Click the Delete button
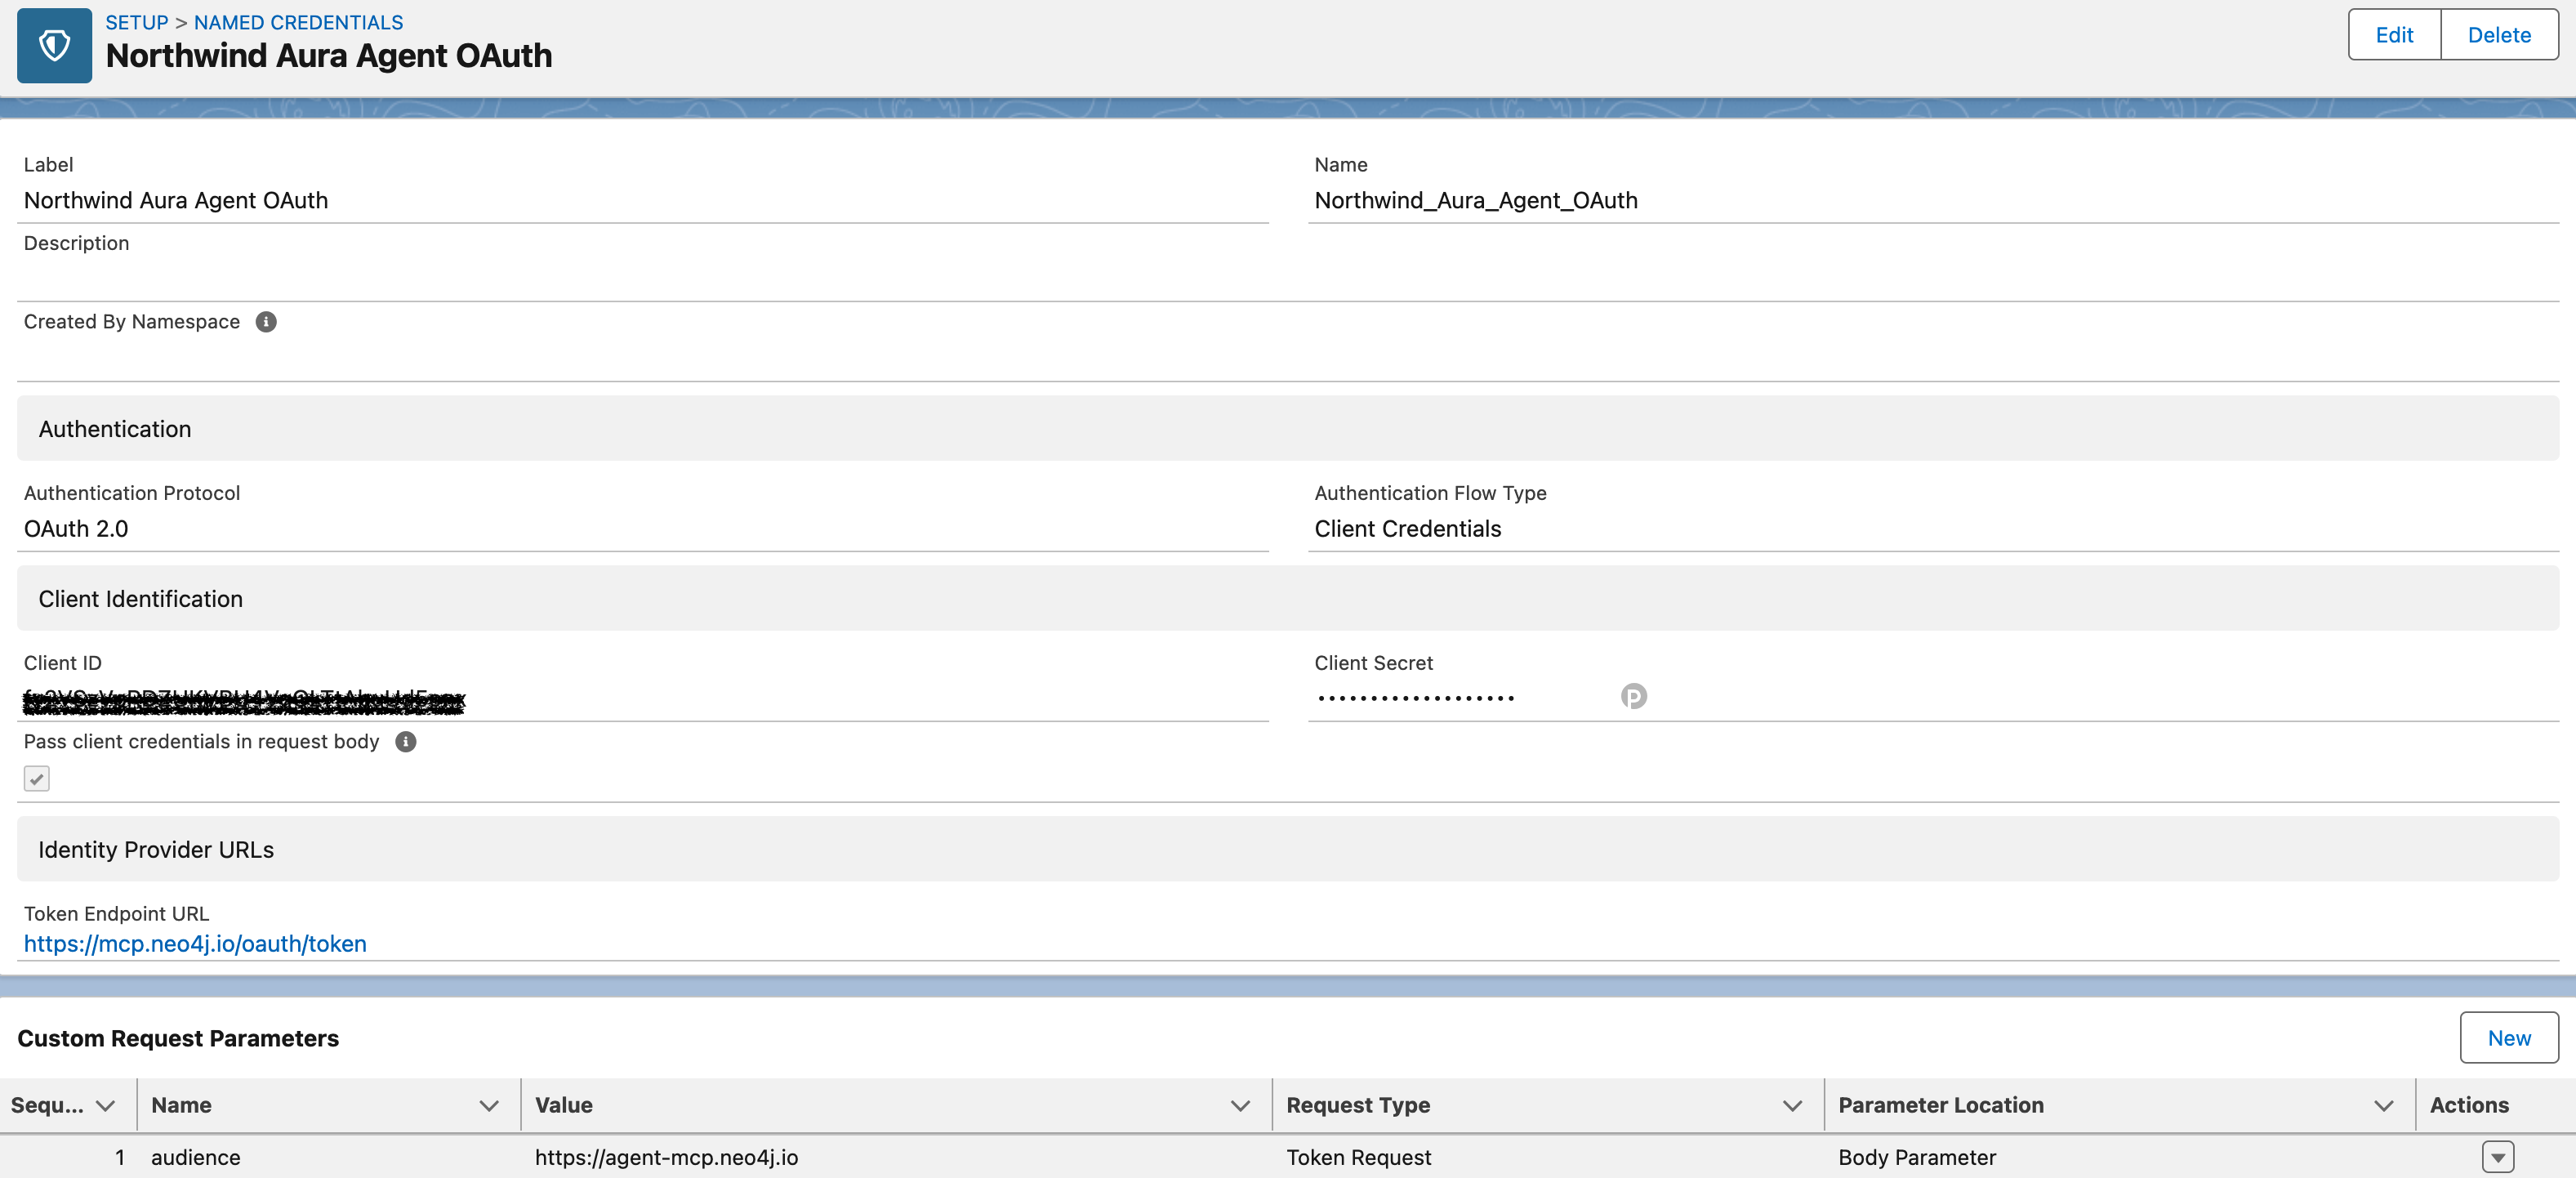The width and height of the screenshot is (2576, 1178). tap(2499, 35)
